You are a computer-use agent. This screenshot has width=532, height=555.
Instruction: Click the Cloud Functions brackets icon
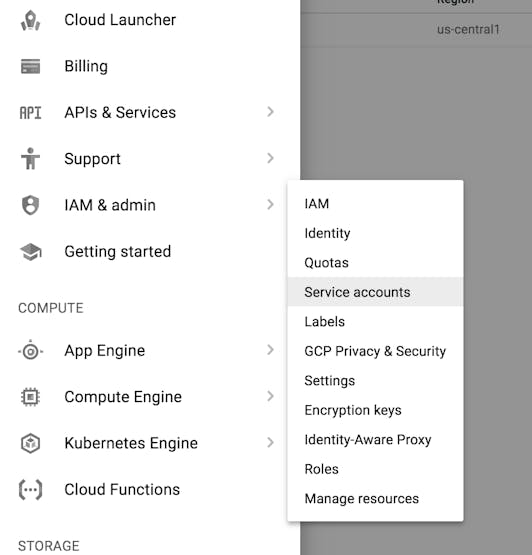click(30, 490)
